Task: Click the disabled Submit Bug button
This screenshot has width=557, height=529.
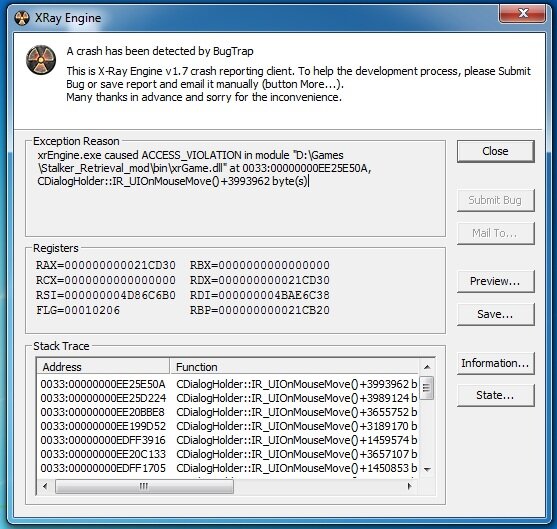Action: 496,200
